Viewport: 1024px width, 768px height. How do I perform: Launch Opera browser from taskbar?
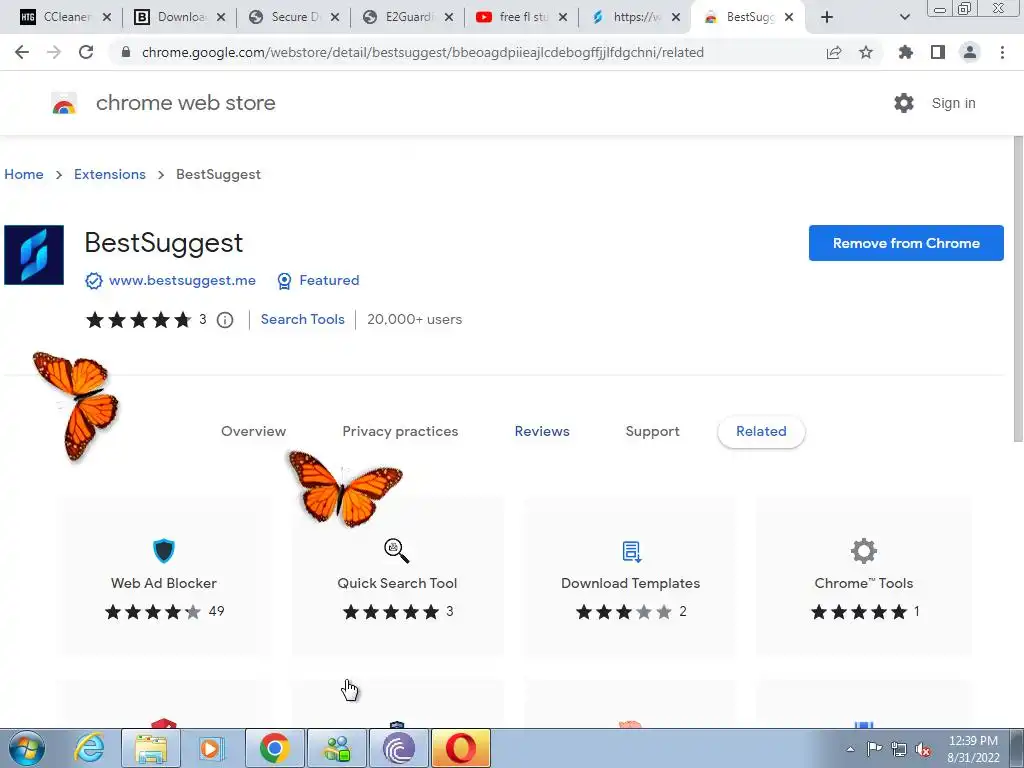coord(460,748)
